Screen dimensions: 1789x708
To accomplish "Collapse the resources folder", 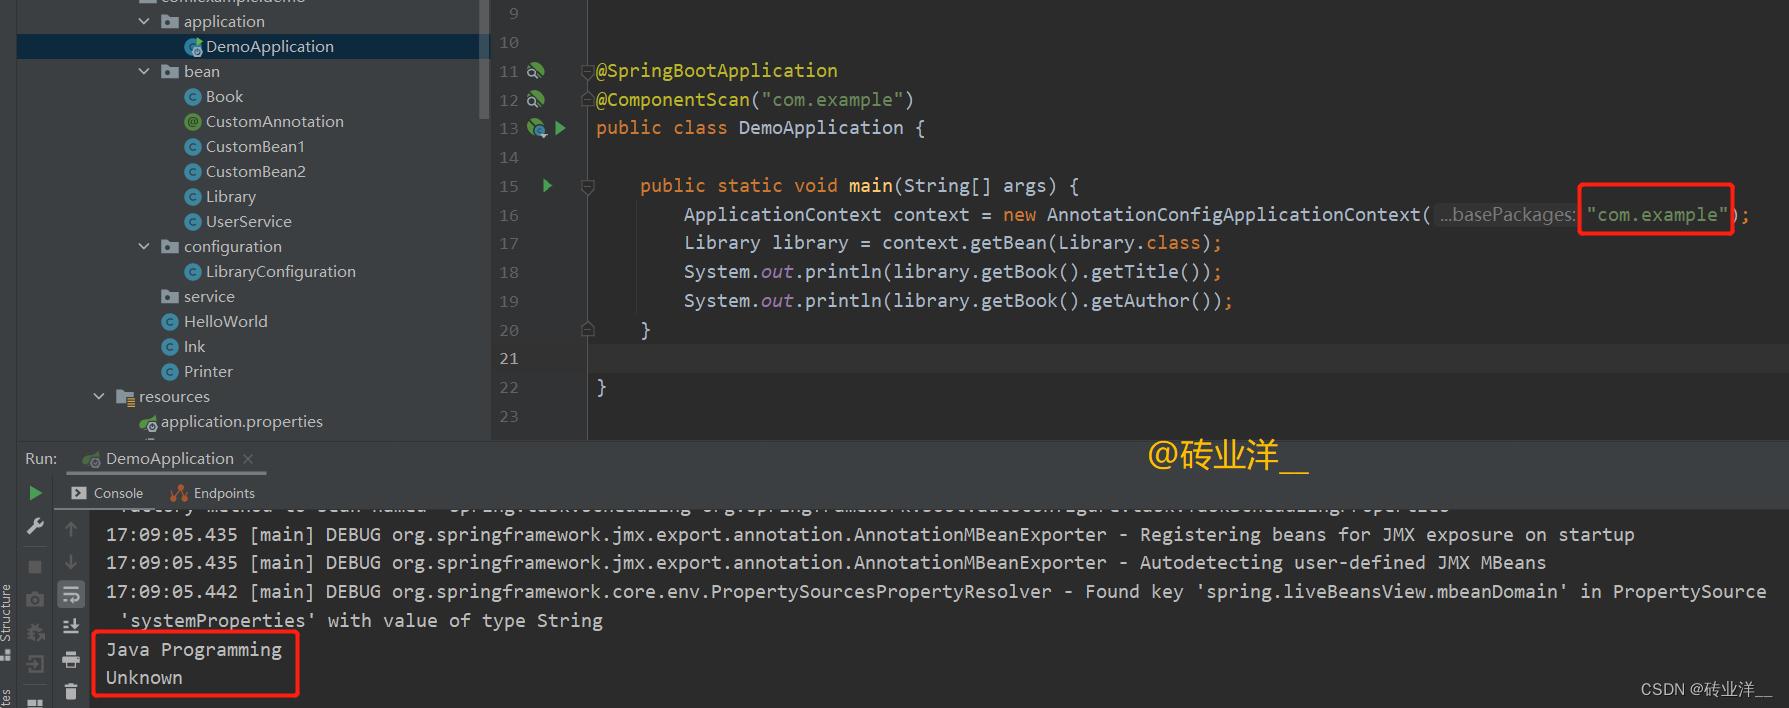I will point(99,396).
